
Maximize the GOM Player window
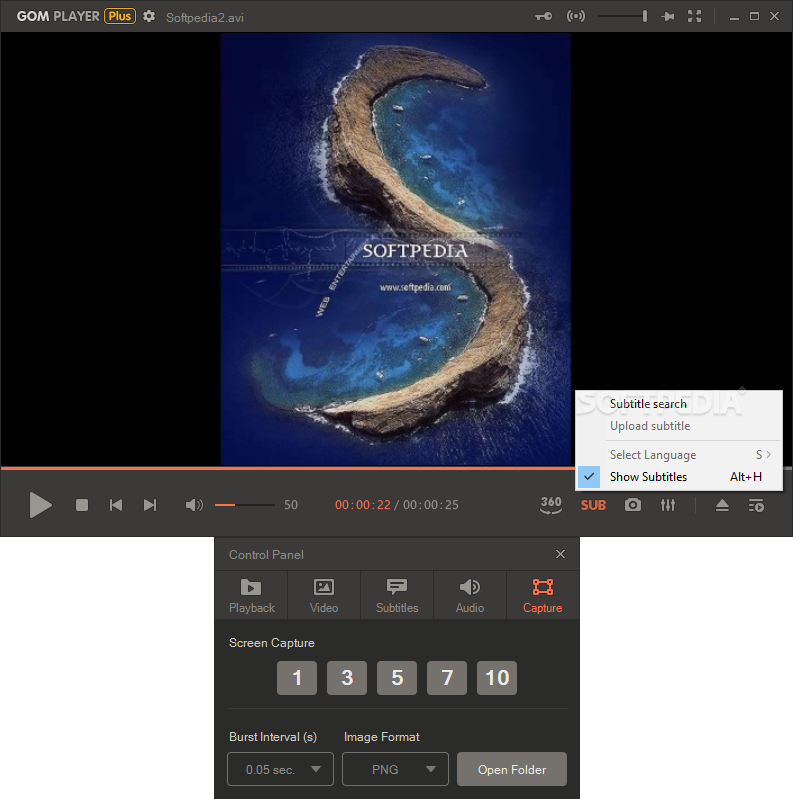tap(754, 16)
